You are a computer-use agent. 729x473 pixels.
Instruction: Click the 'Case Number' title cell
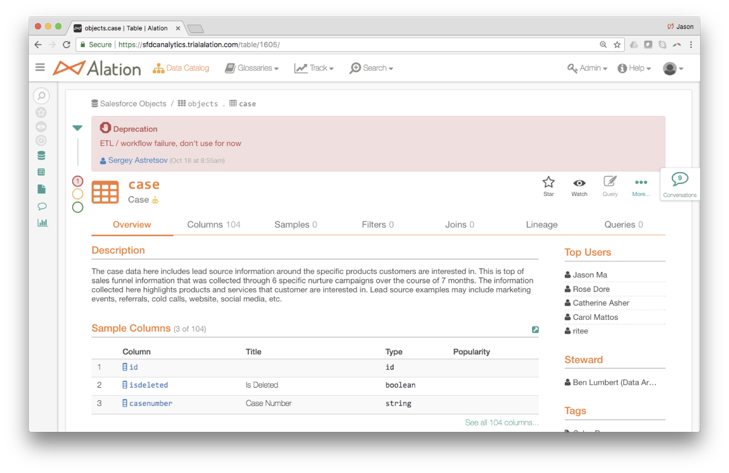tap(268, 403)
